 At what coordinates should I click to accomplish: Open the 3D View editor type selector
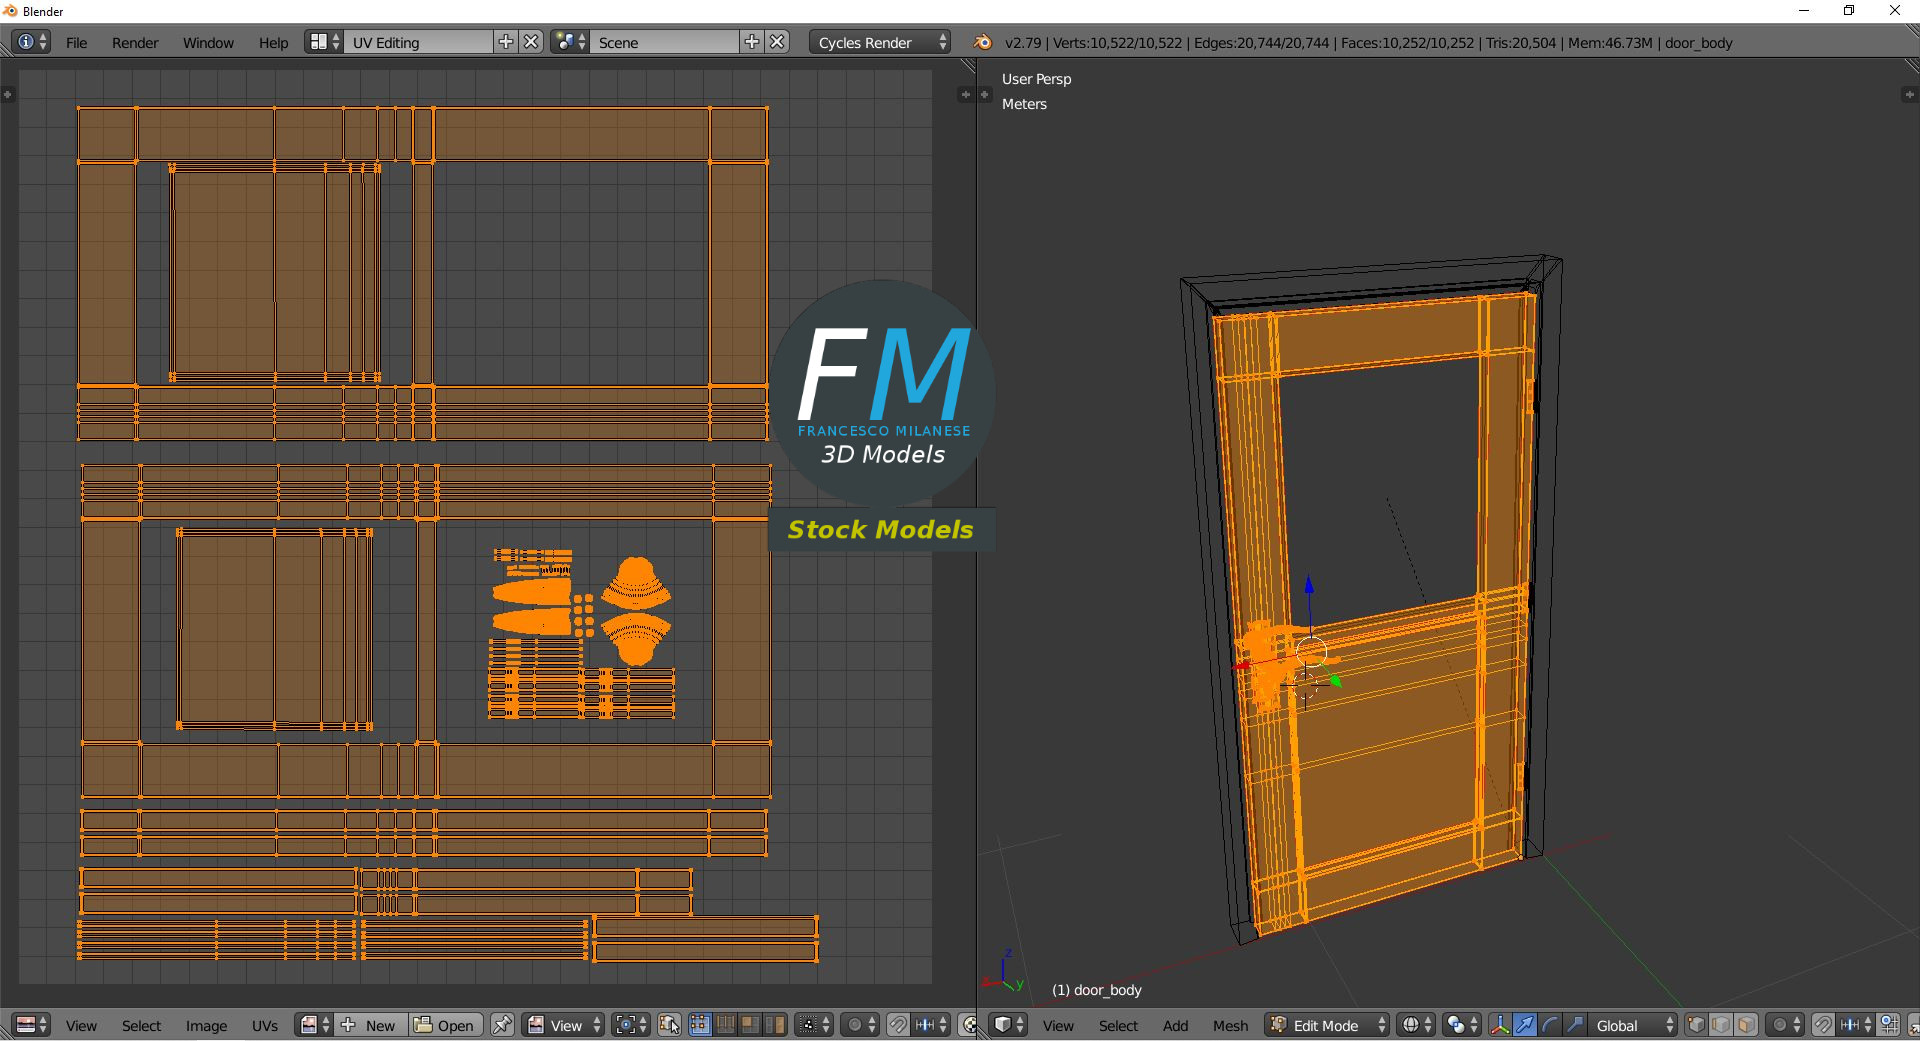(1008, 1025)
